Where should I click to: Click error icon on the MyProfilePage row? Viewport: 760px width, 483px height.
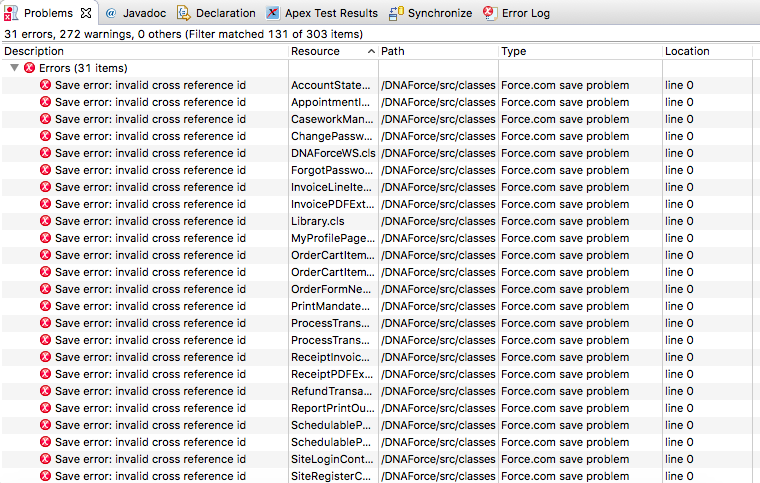pos(46,238)
